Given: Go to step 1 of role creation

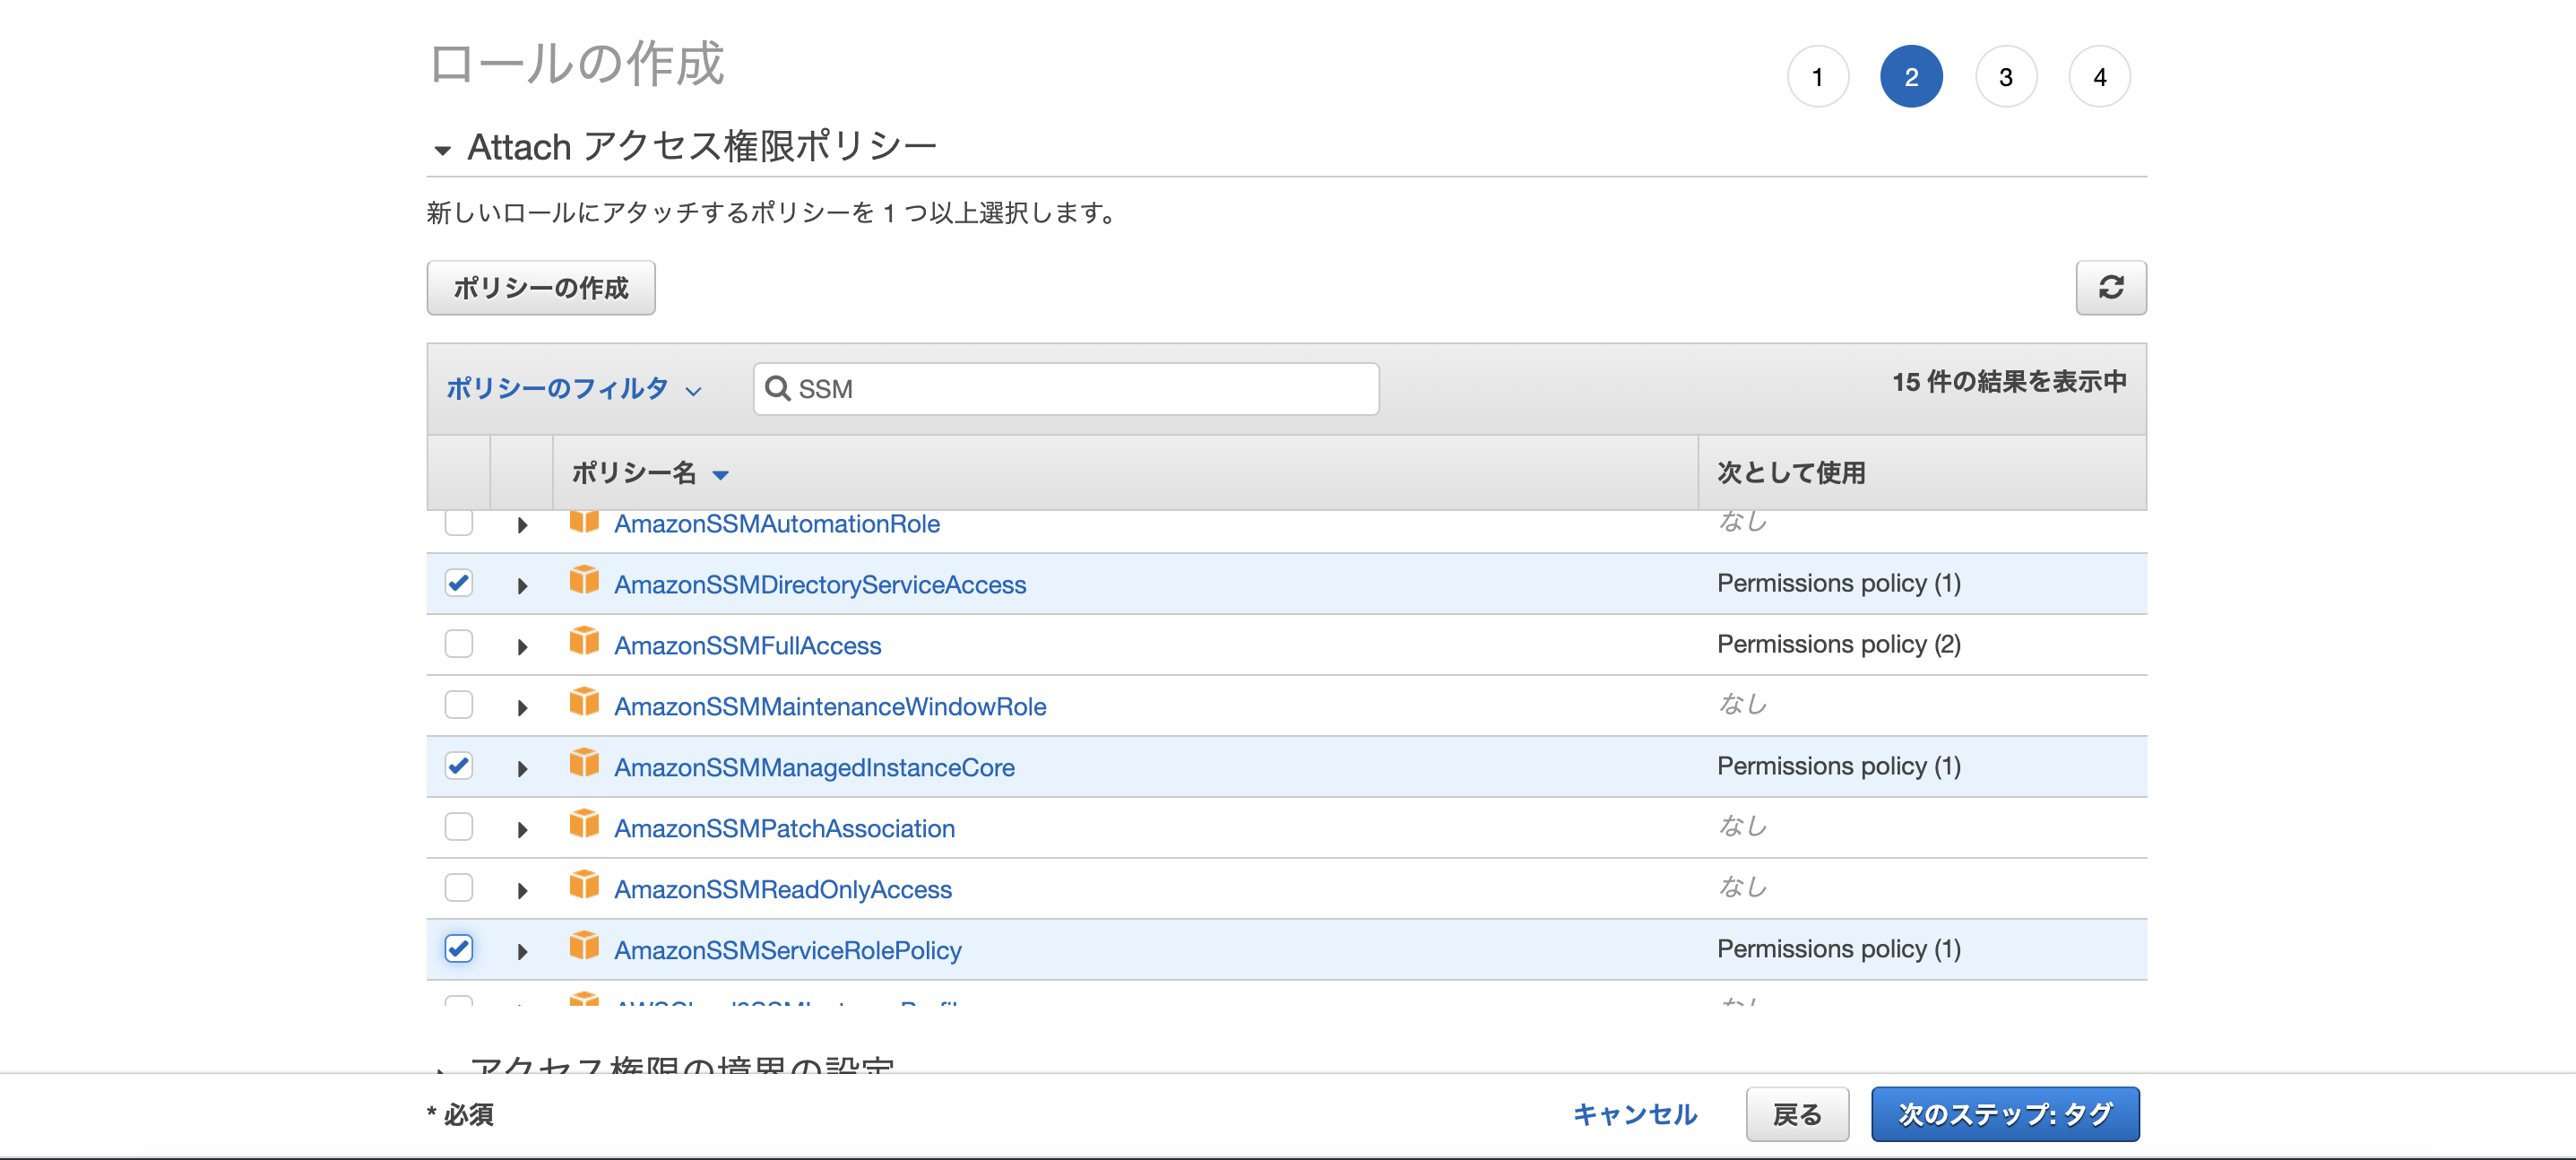Looking at the screenshot, I should coord(1818,75).
